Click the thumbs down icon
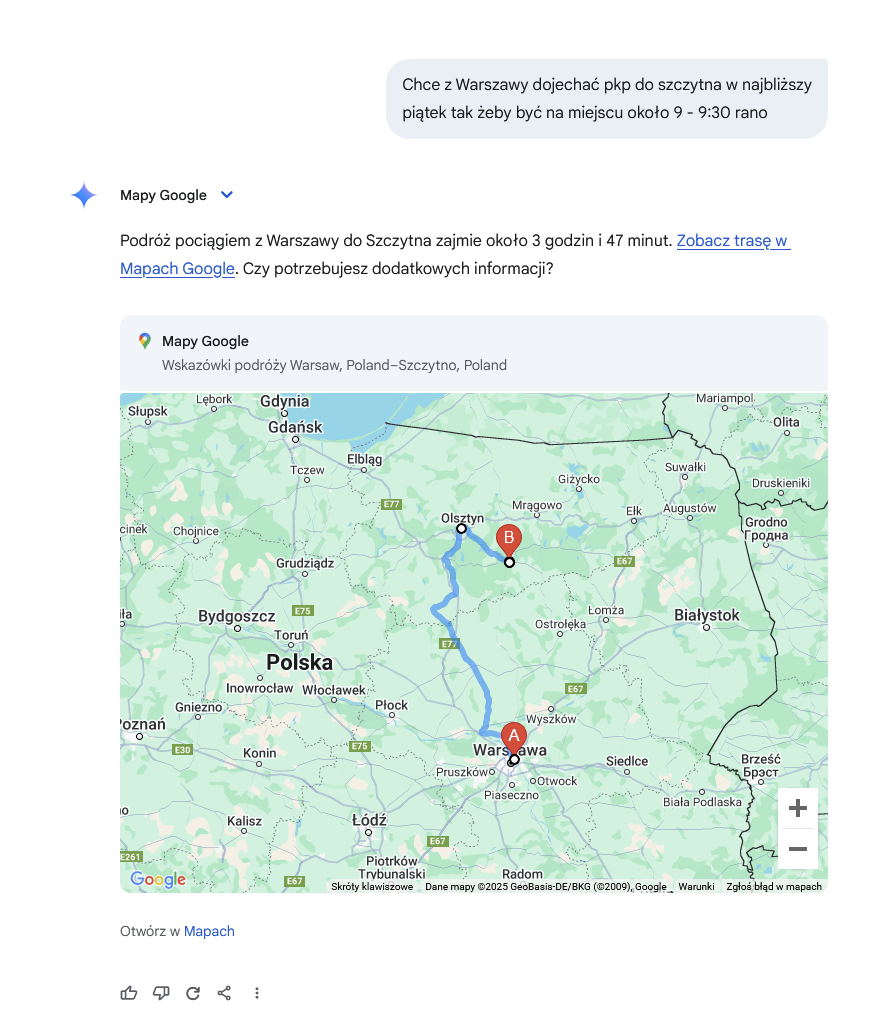This screenshot has height=1034, width=895. tap(161, 993)
